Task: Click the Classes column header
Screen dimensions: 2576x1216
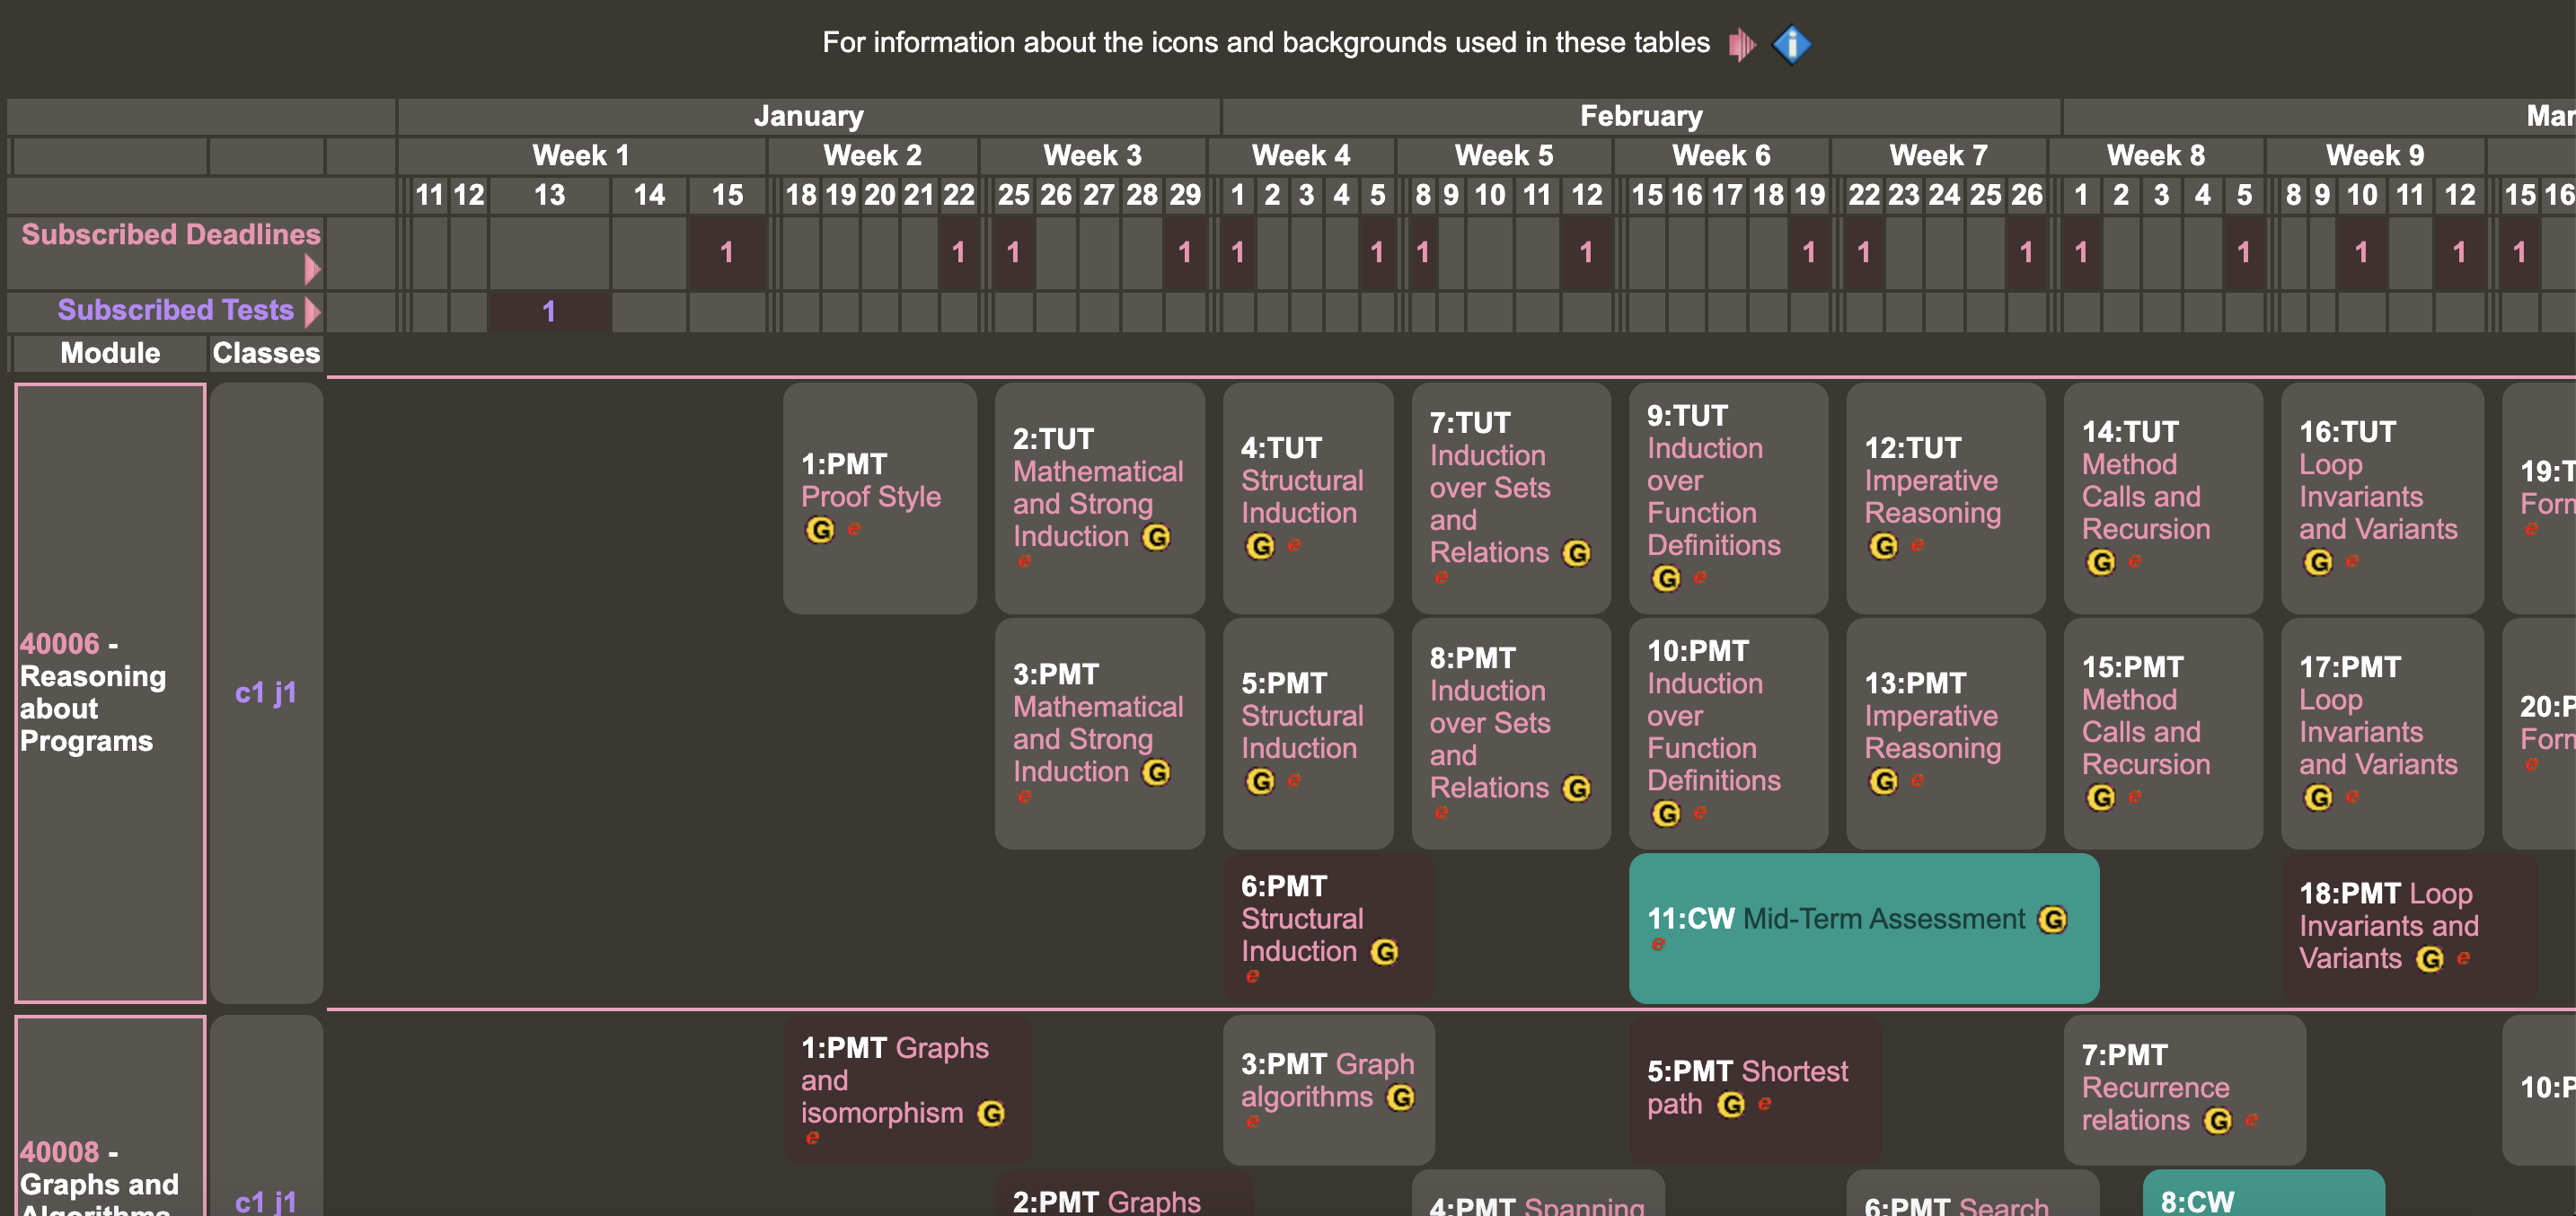Action: click(x=266, y=353)
